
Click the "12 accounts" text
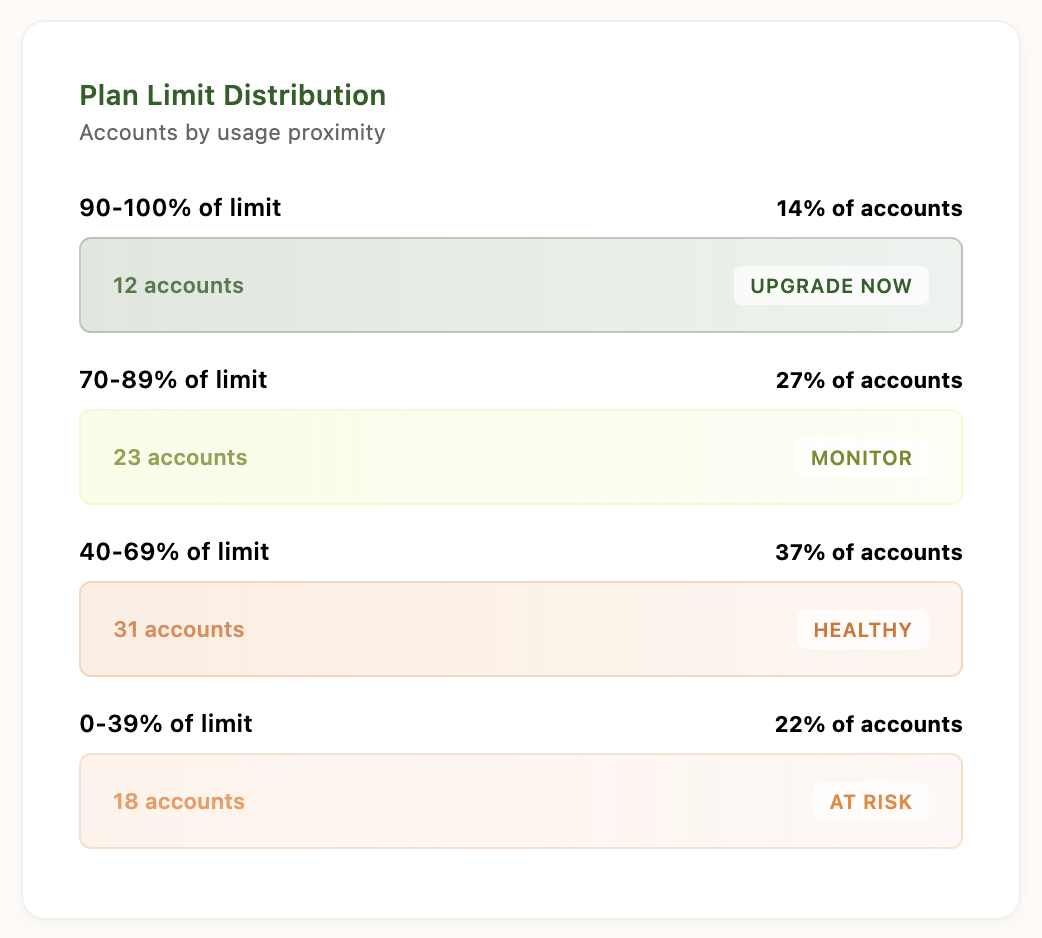(178, 286)
